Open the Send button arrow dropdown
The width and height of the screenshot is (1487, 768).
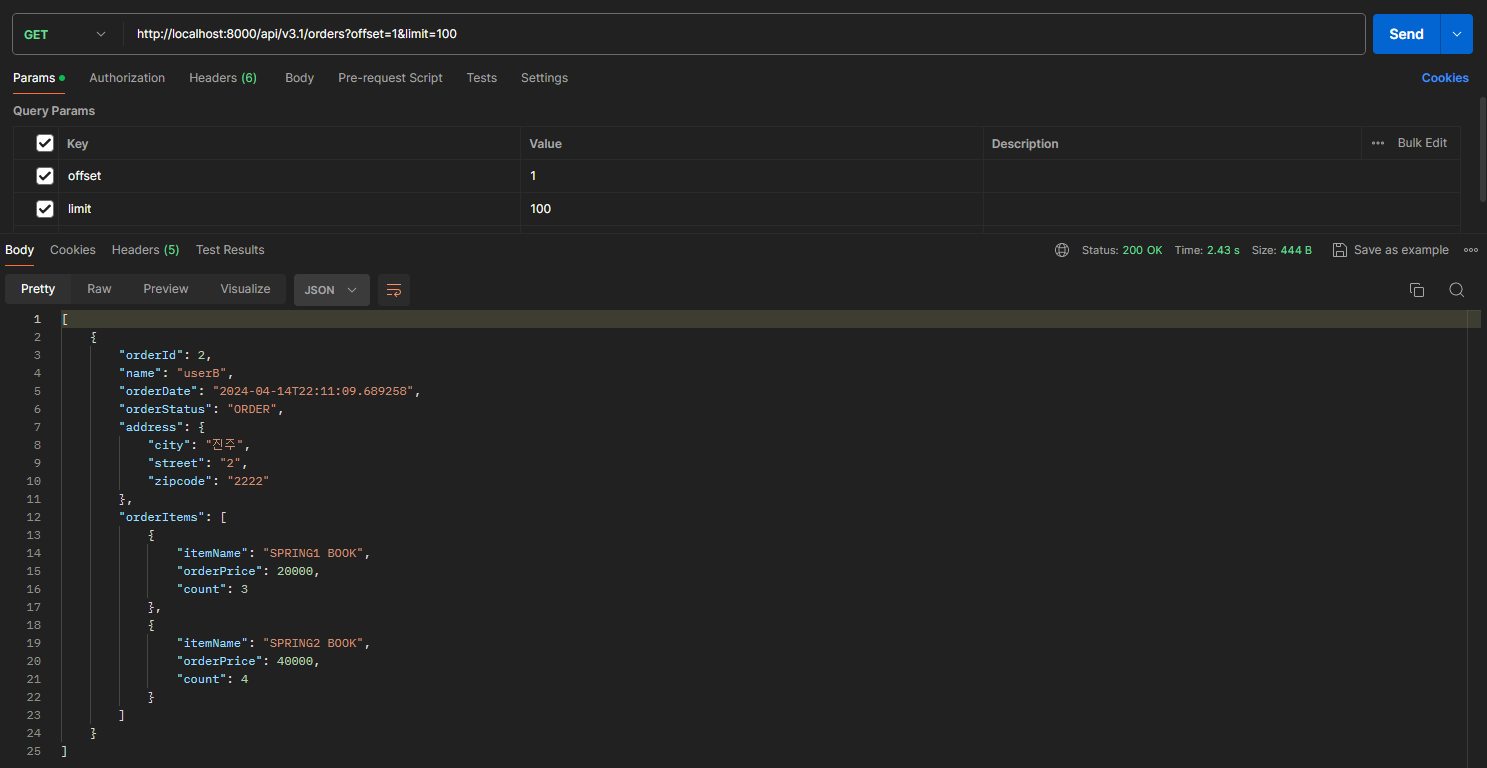[x=1456, y=34]
